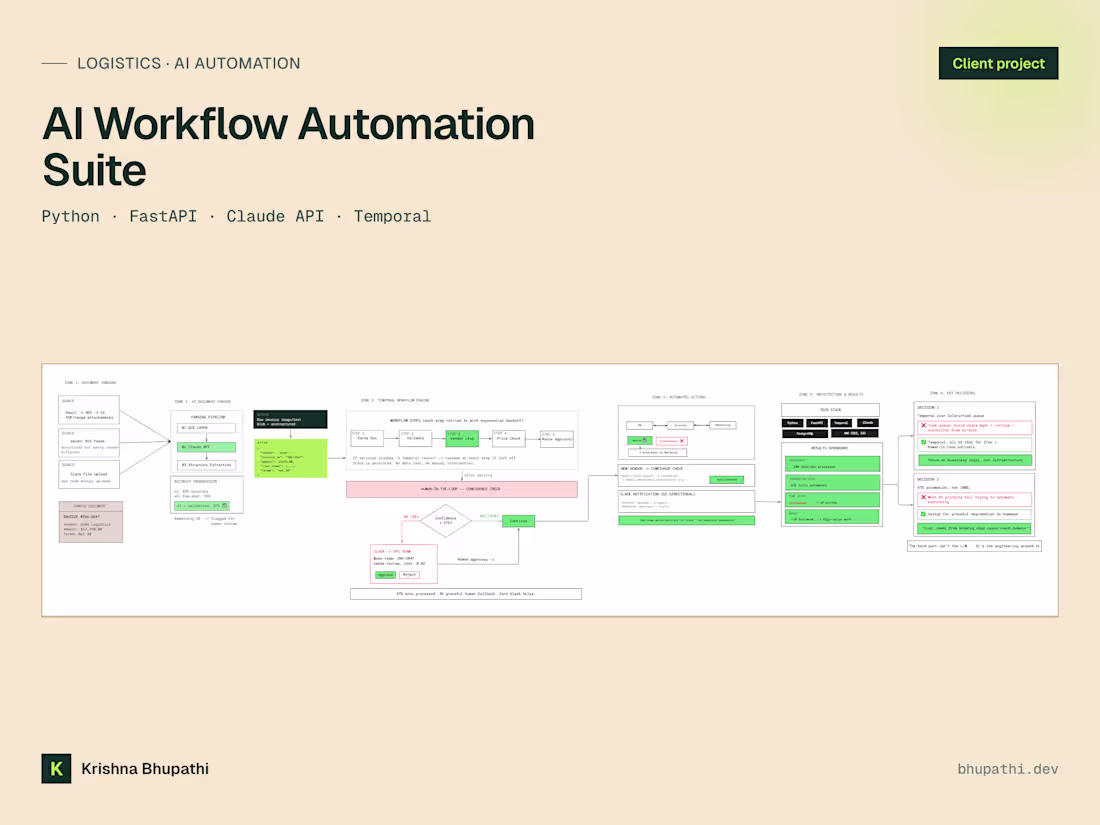Click the sample document invoice card
This screenshot has width=1100, height=825.
click(90, 522)
